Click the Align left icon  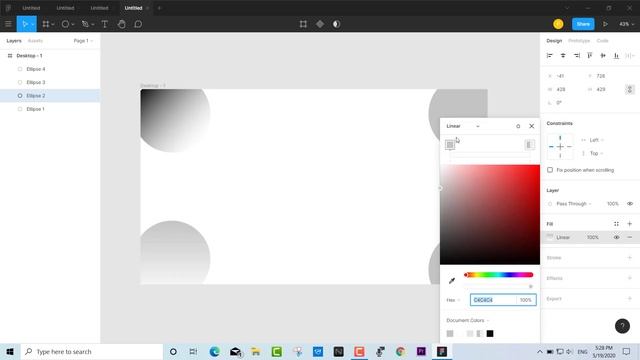tap(549, 56)
